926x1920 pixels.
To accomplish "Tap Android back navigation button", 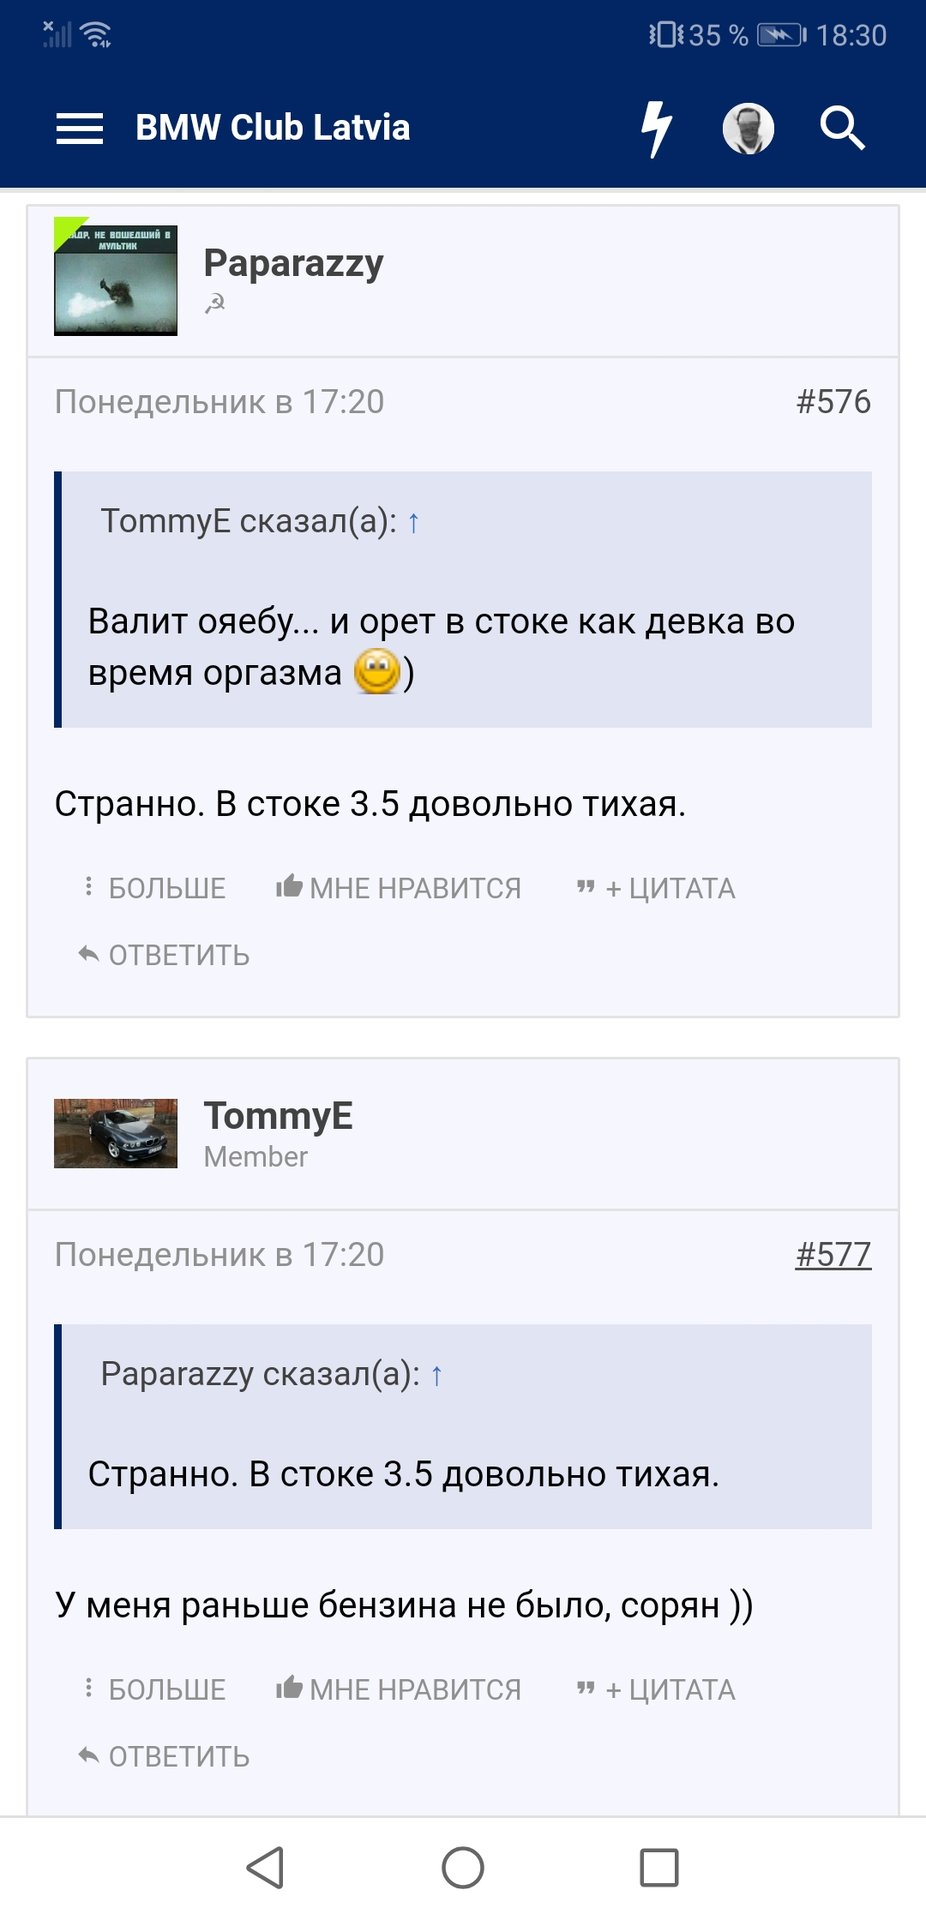I will [266, 1867].
